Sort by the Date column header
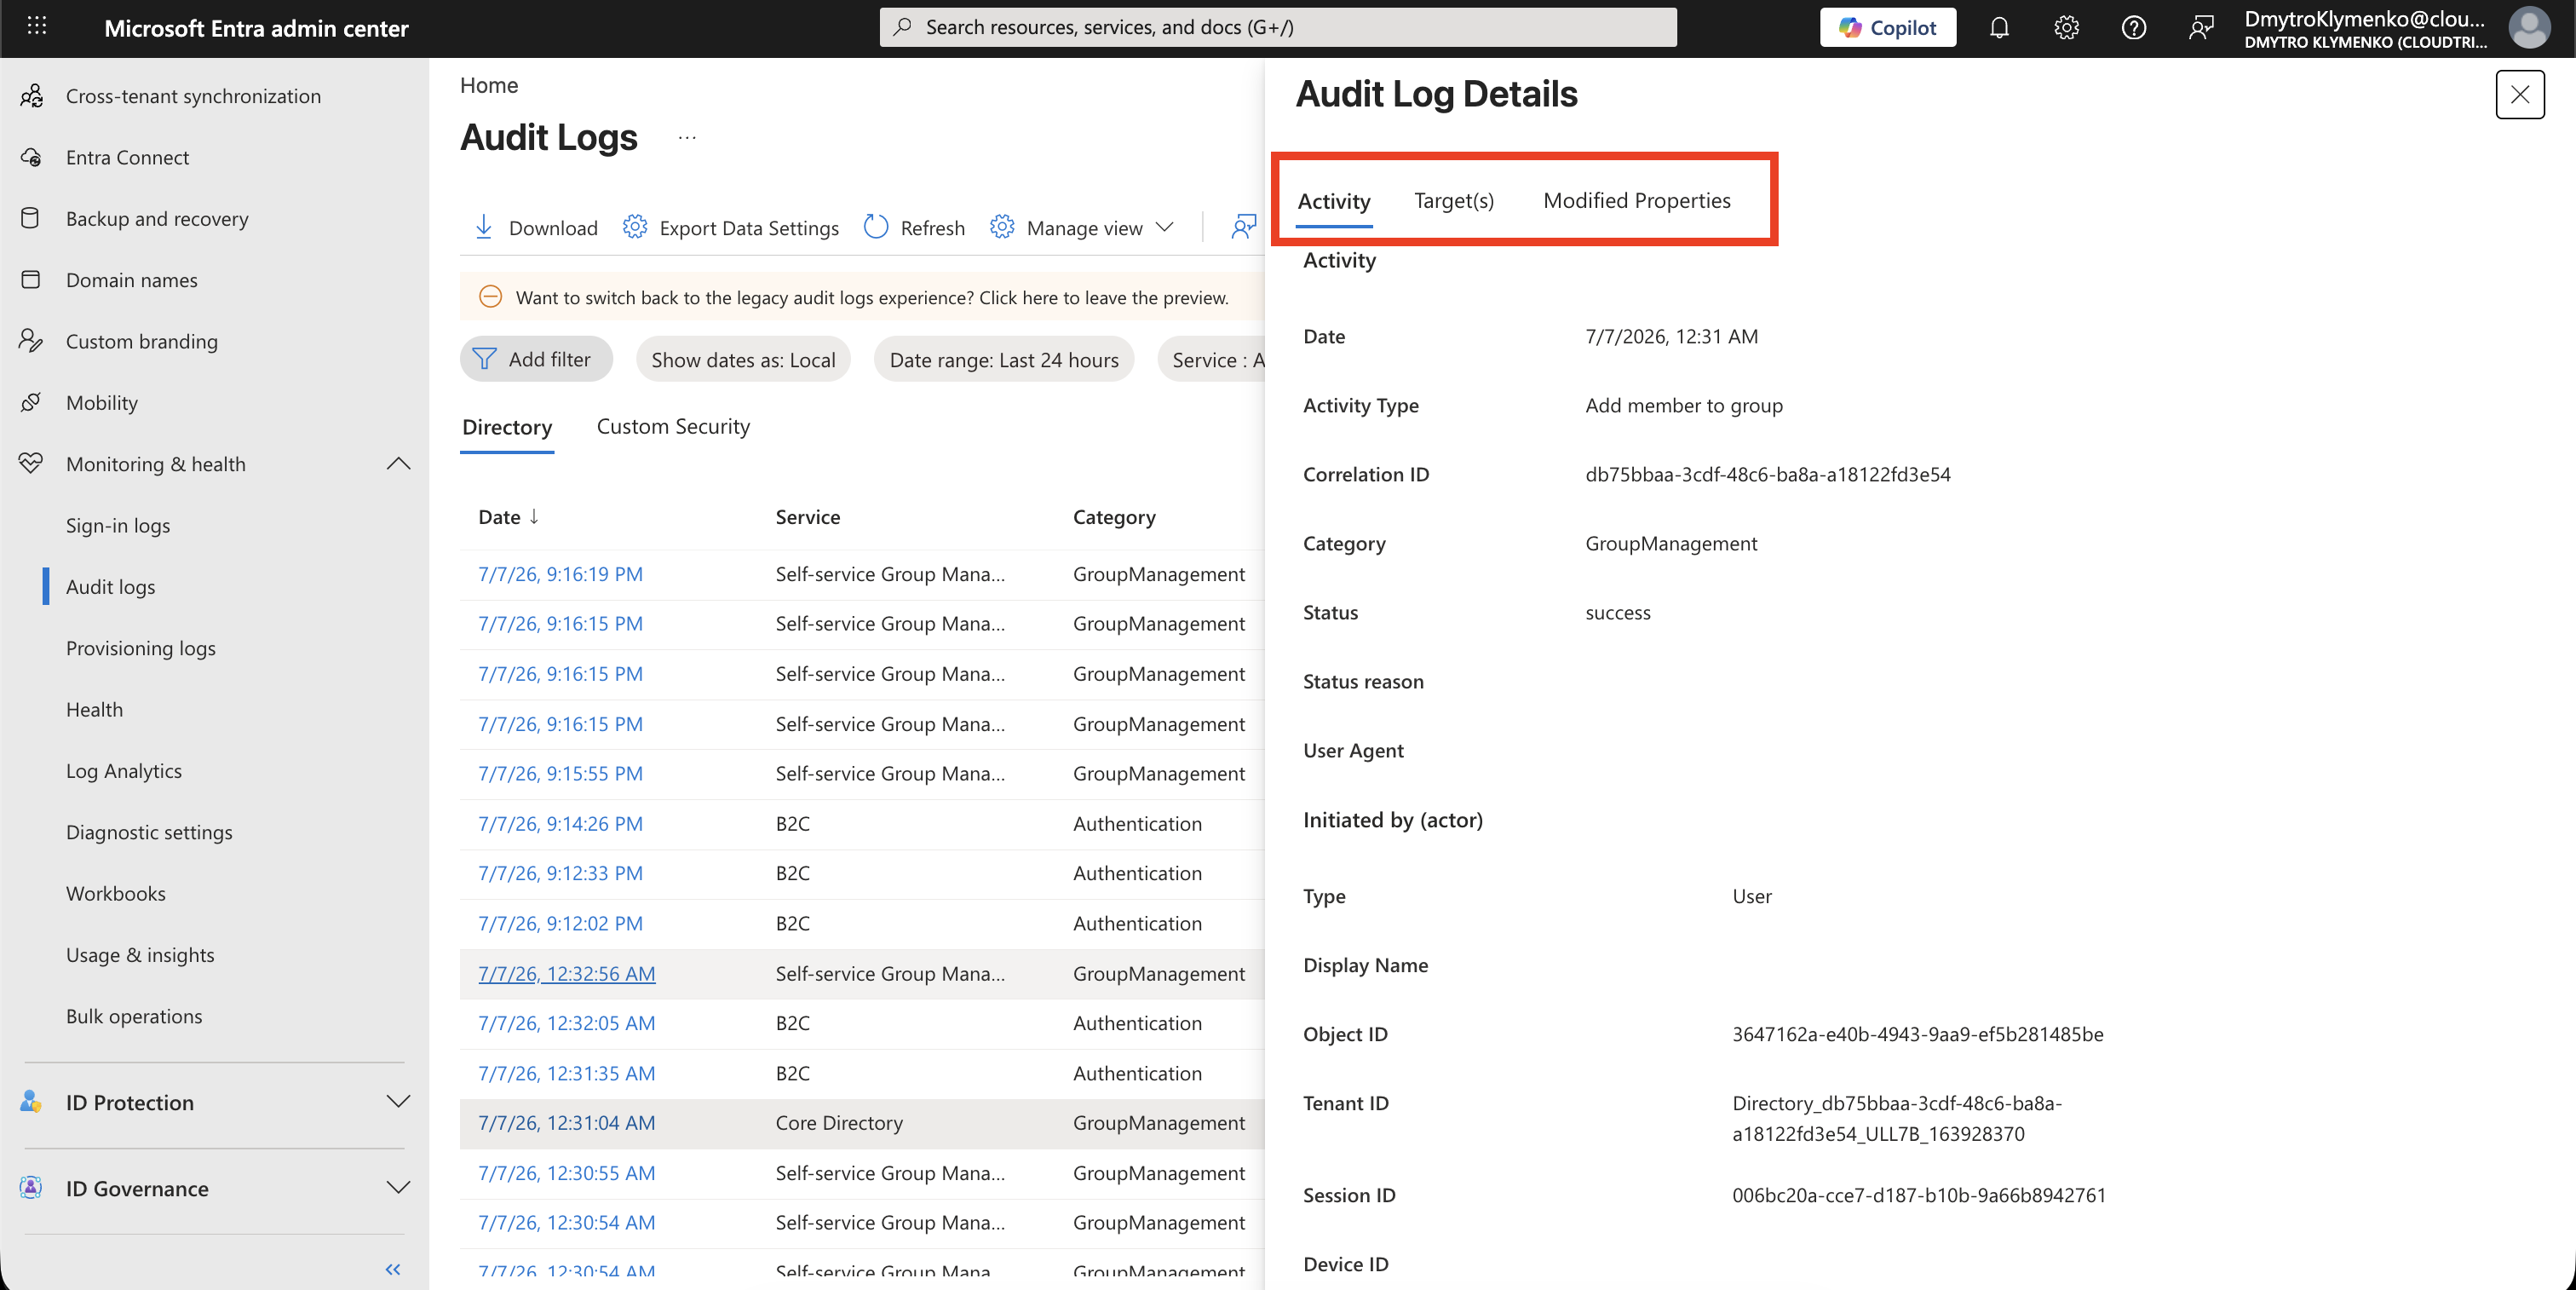Viewport: 2576px width, 1290px height. [508, 517]
